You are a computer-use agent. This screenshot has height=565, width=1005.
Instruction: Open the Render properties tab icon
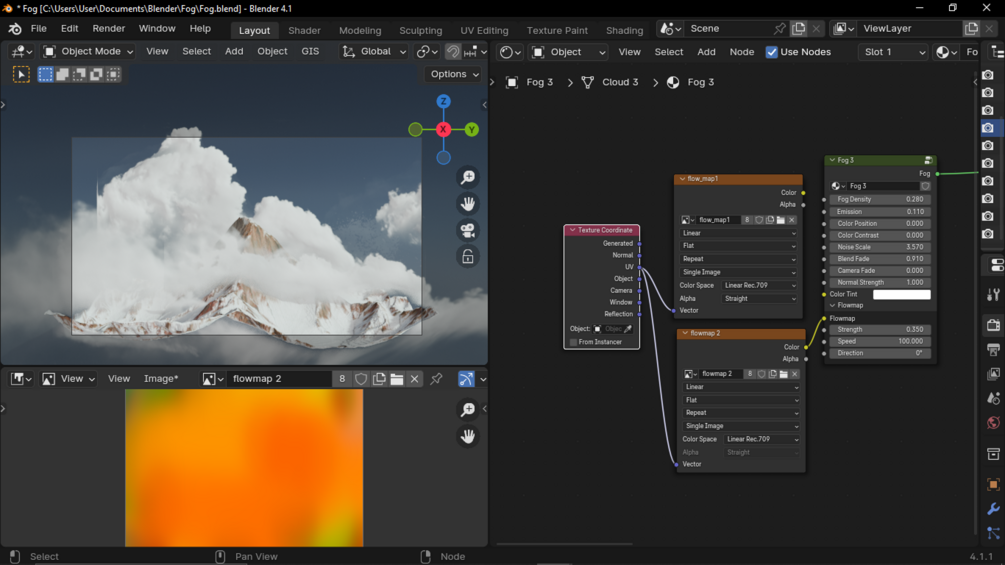[x=993, y=325]
